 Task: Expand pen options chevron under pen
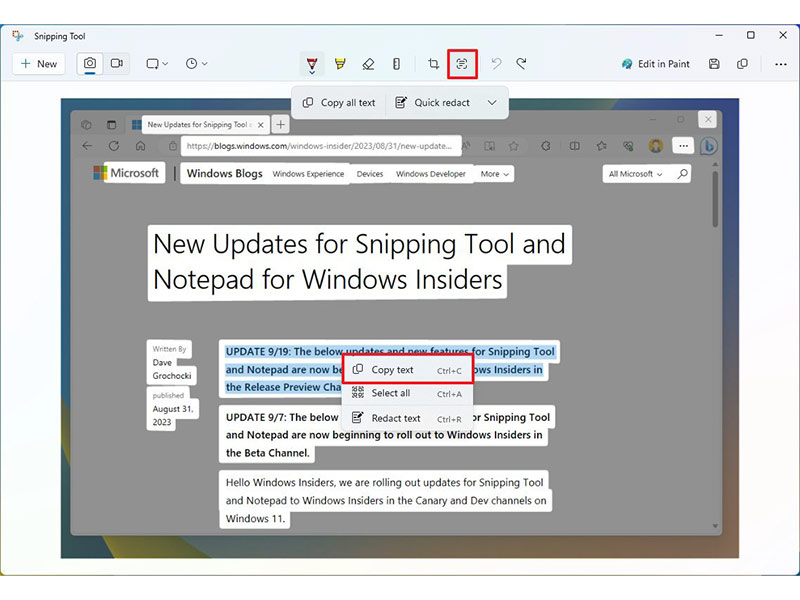coord(312,73)
